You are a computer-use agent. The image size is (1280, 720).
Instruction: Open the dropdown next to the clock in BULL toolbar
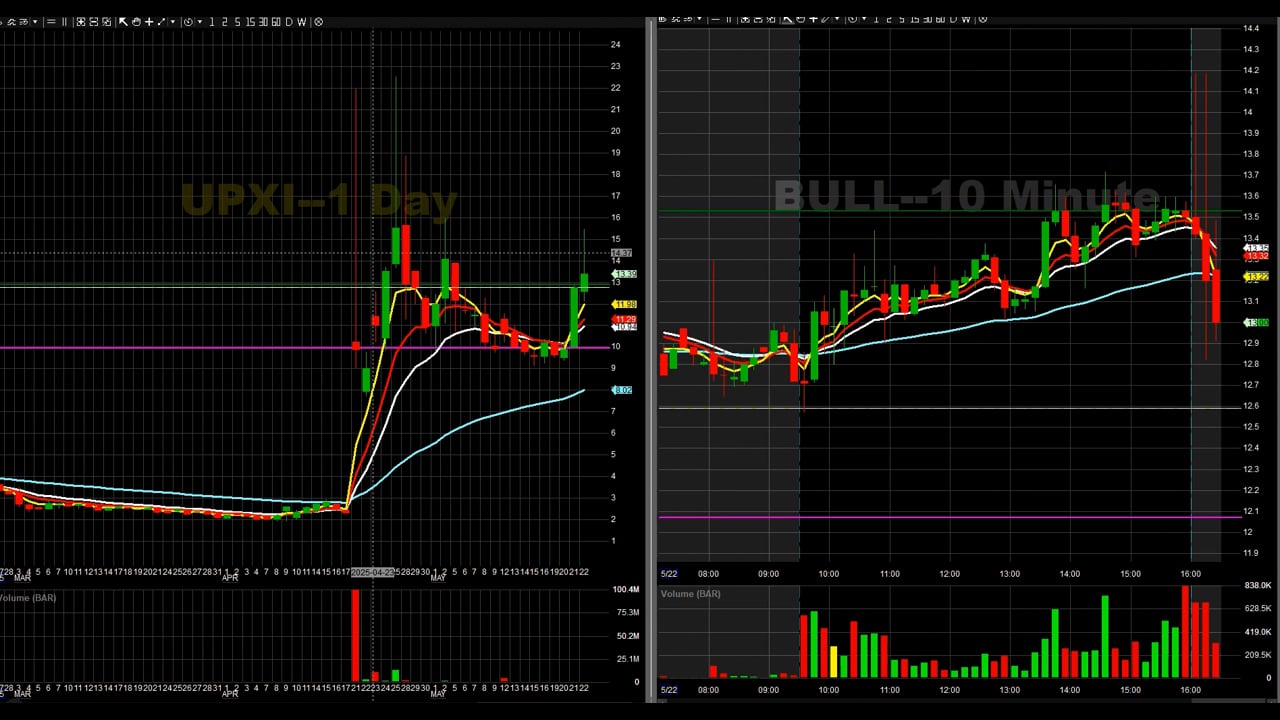(x=864, y=18)
